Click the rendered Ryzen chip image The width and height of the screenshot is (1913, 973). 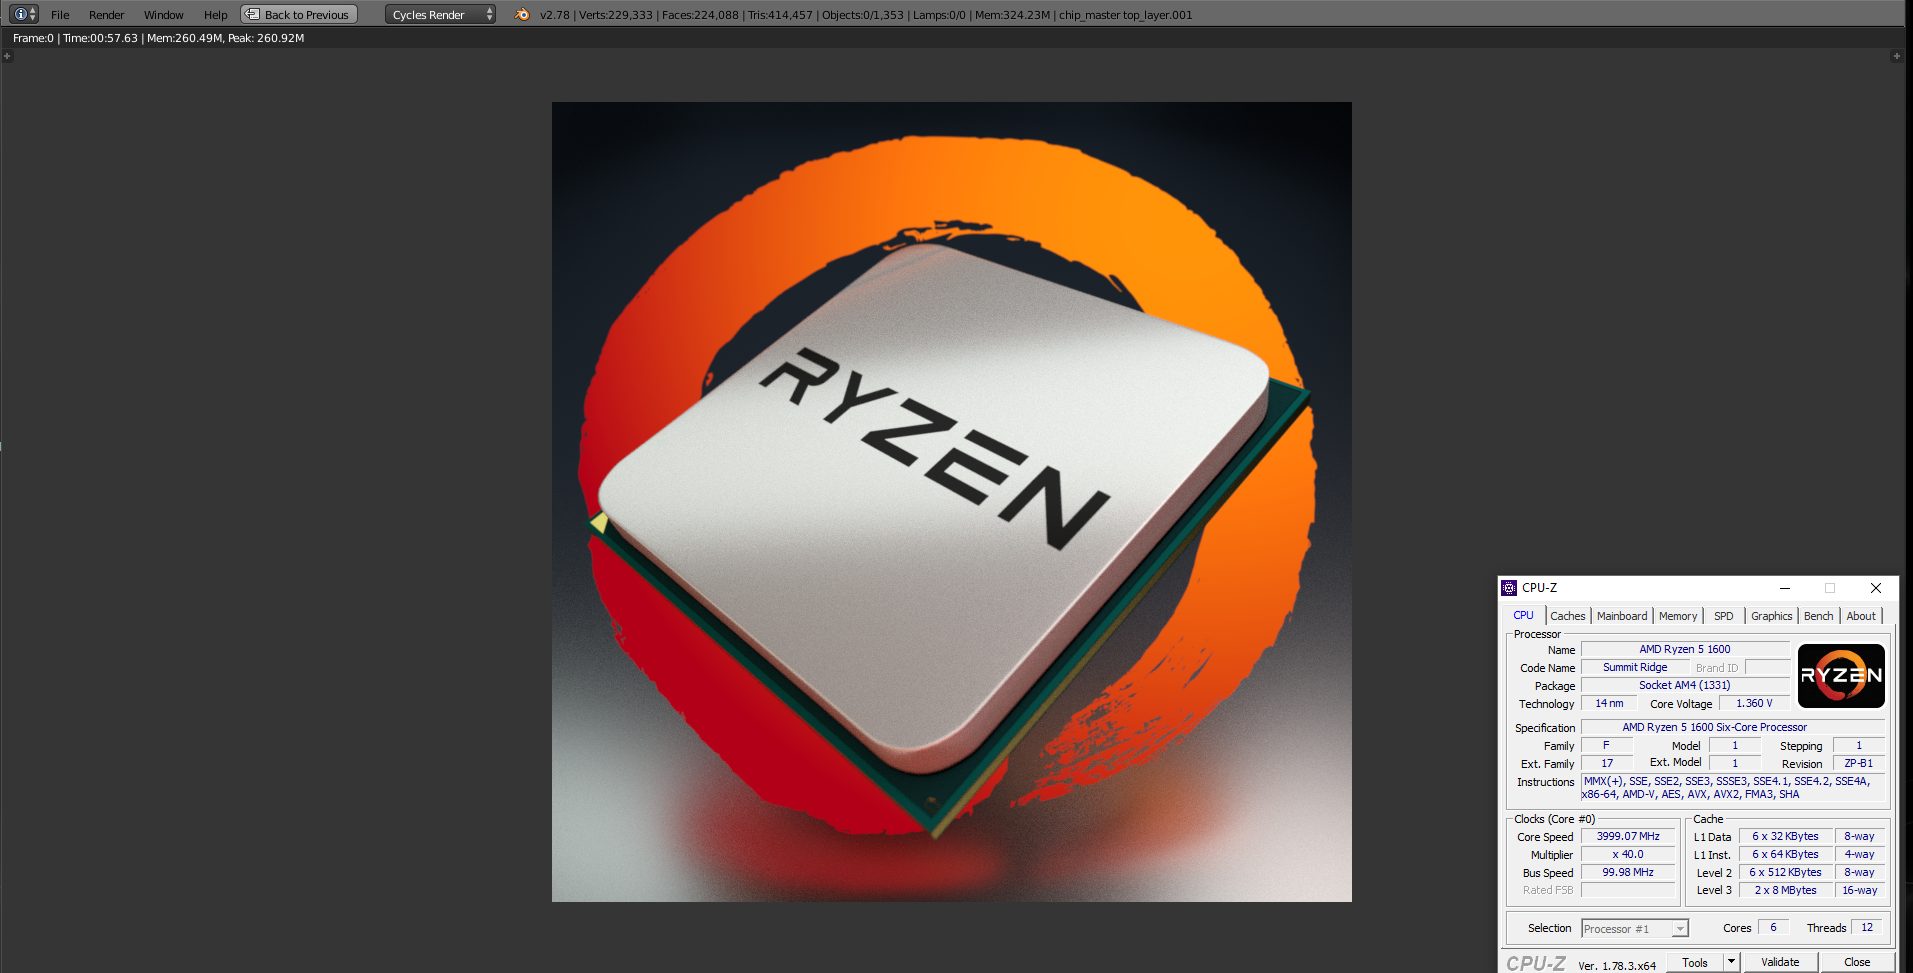pos(952,502)
